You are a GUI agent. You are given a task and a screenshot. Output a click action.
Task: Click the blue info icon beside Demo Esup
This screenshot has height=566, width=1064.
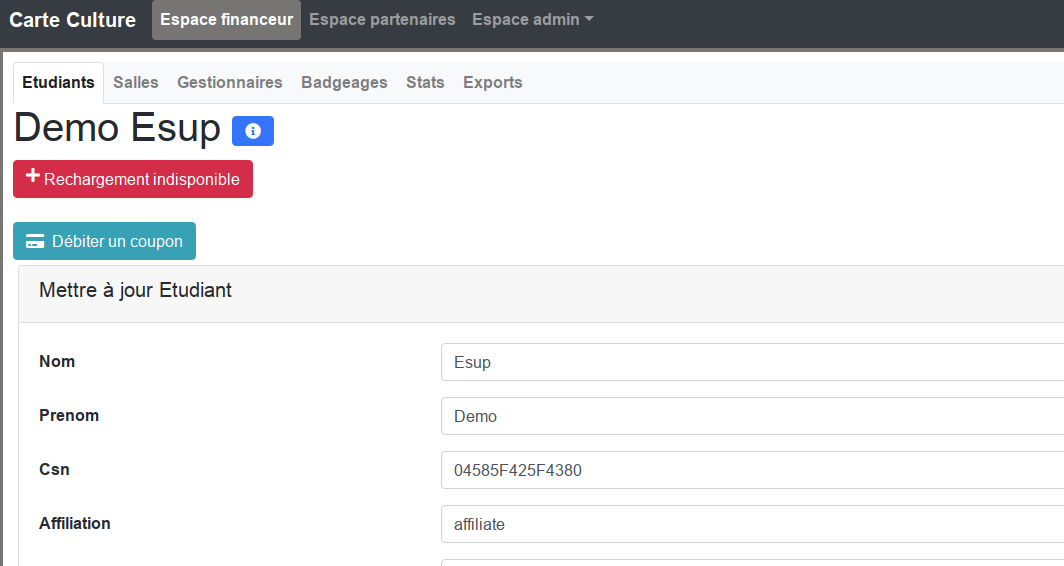pyautogui.click(x=253, y=131)
